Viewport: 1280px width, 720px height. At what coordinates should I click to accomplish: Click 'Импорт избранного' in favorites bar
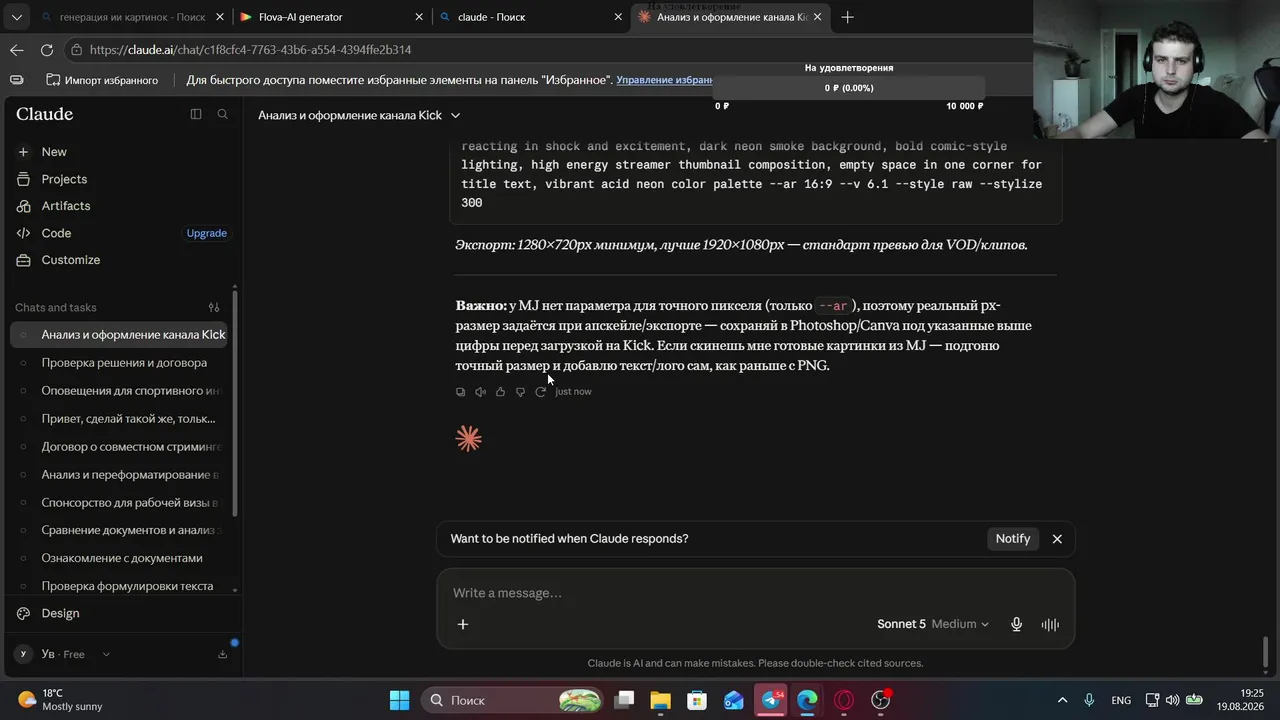click(x=102, y=80)
